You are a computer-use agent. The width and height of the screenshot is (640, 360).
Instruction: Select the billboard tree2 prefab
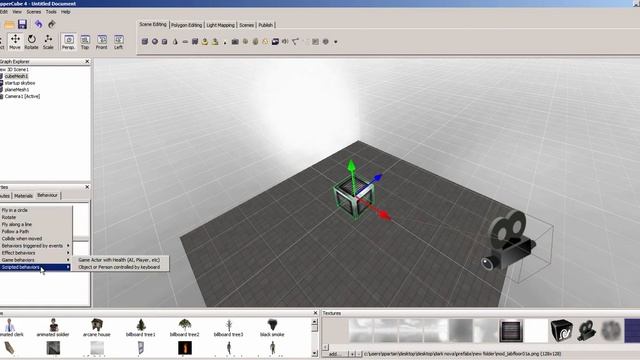(184, 327)
